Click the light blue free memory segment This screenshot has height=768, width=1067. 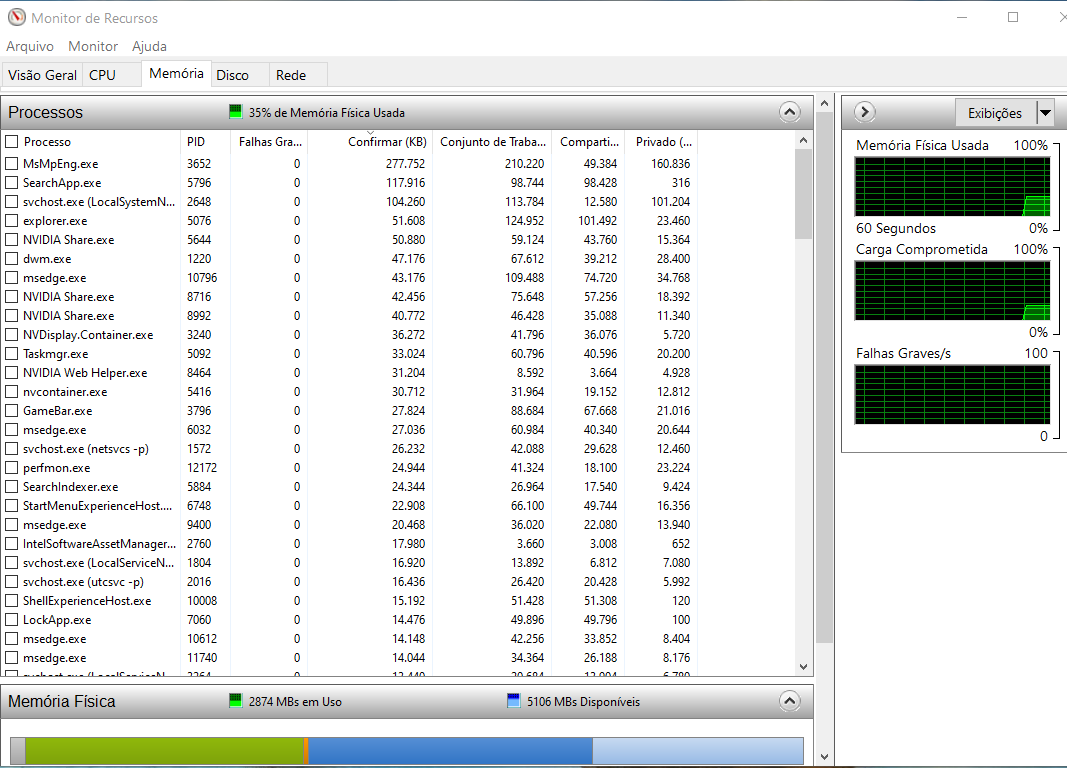[698, 751]
